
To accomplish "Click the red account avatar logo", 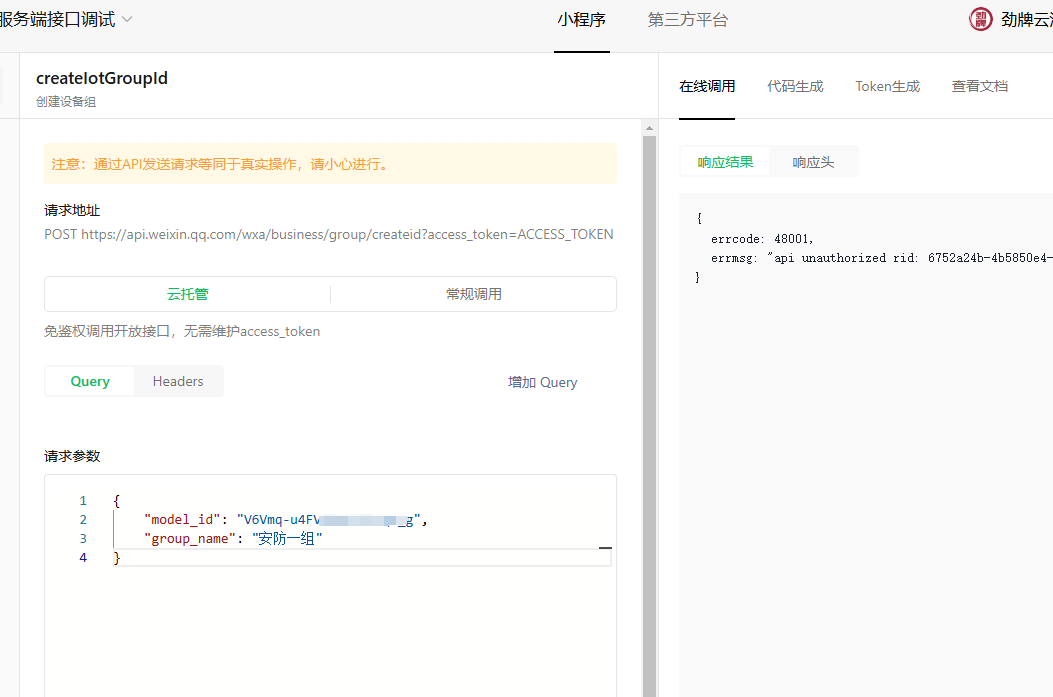I will pyautogui.click(x=980, y=19).
